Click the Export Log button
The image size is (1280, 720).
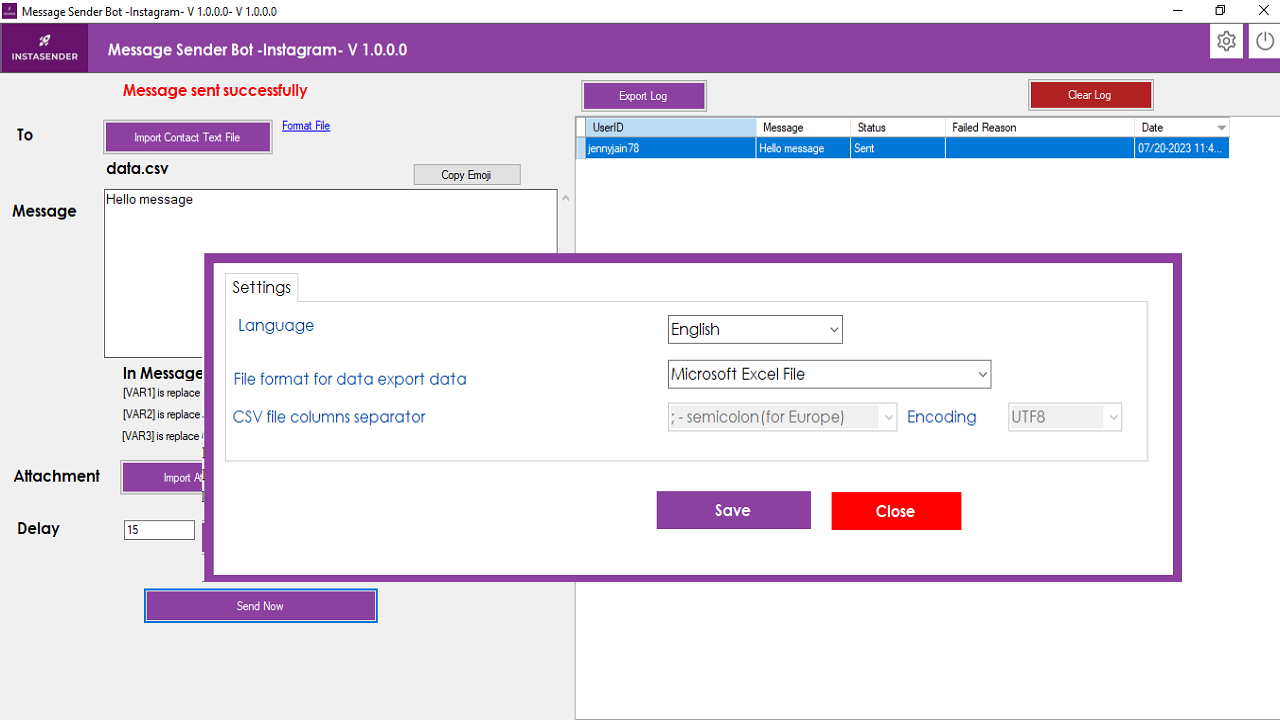[x=644, y=96]
